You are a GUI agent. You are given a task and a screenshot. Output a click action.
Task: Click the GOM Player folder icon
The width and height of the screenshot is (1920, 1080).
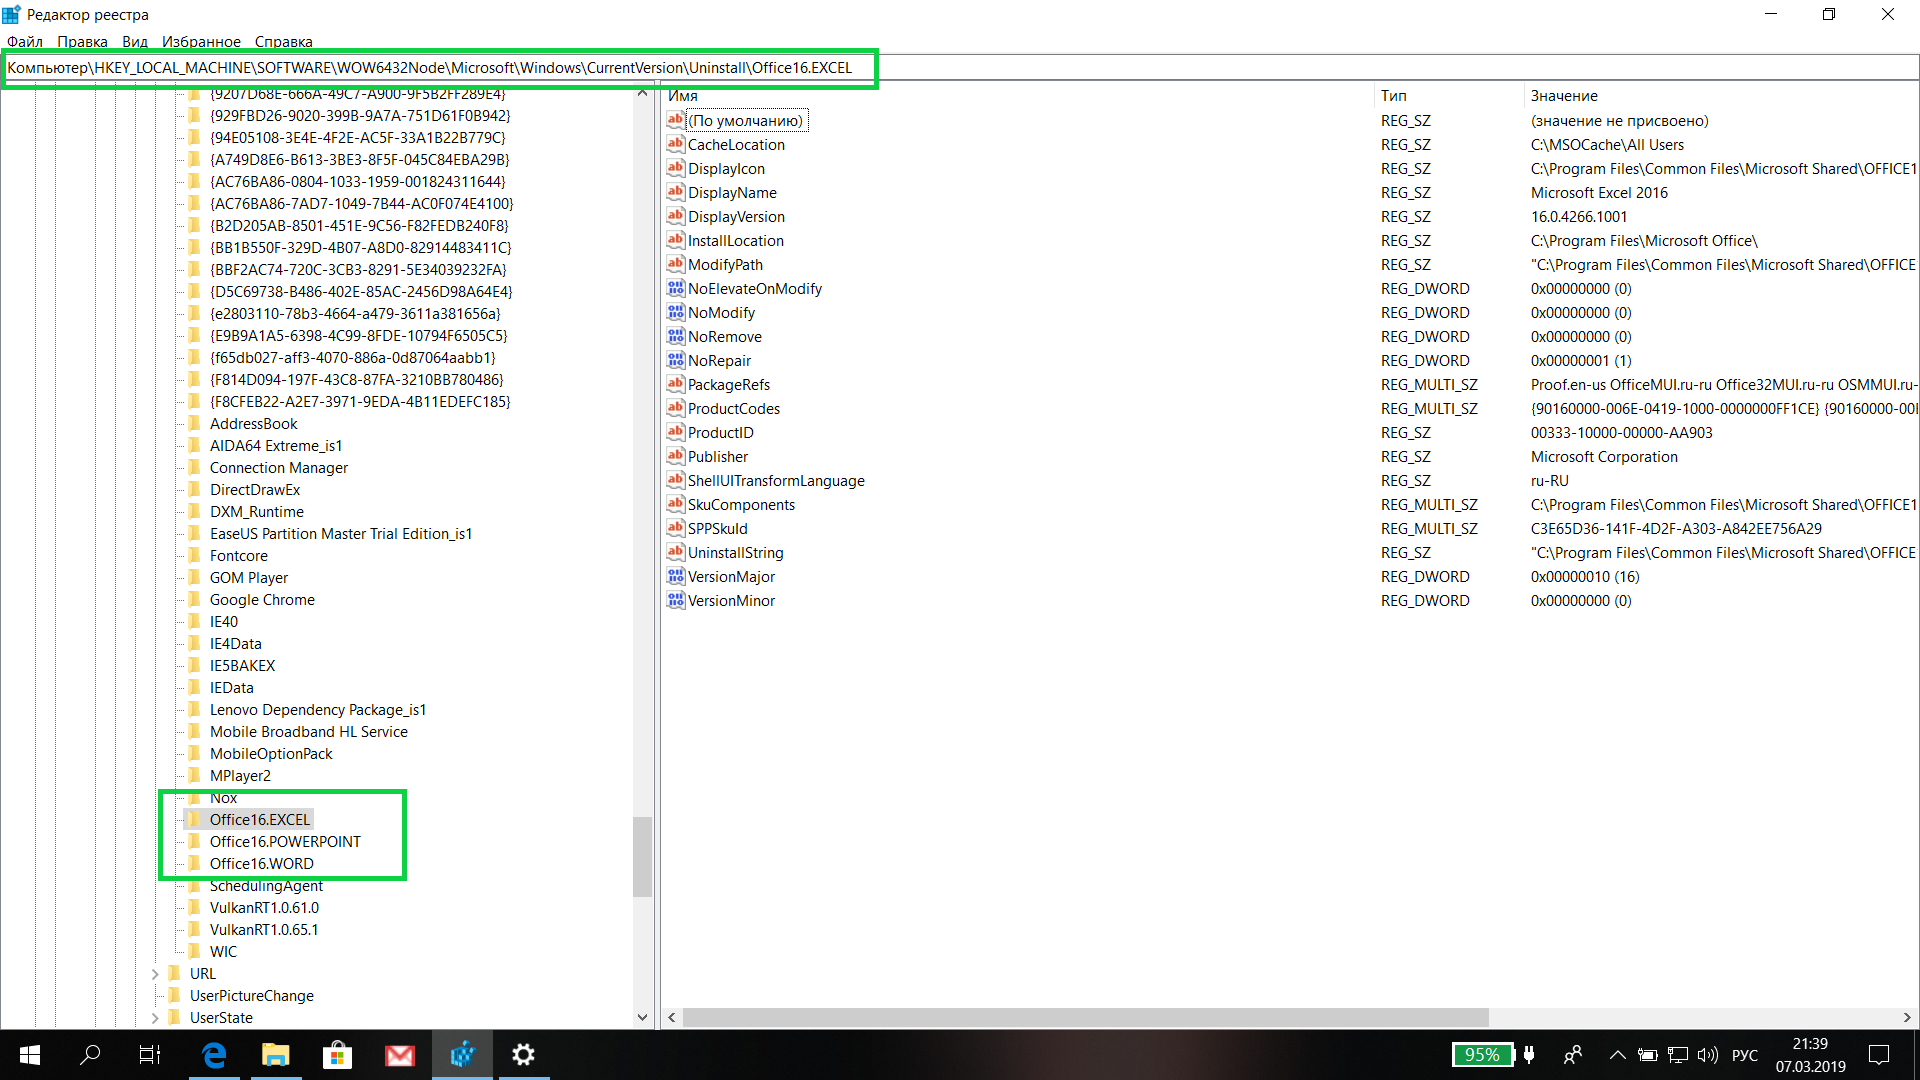[195, 577]
